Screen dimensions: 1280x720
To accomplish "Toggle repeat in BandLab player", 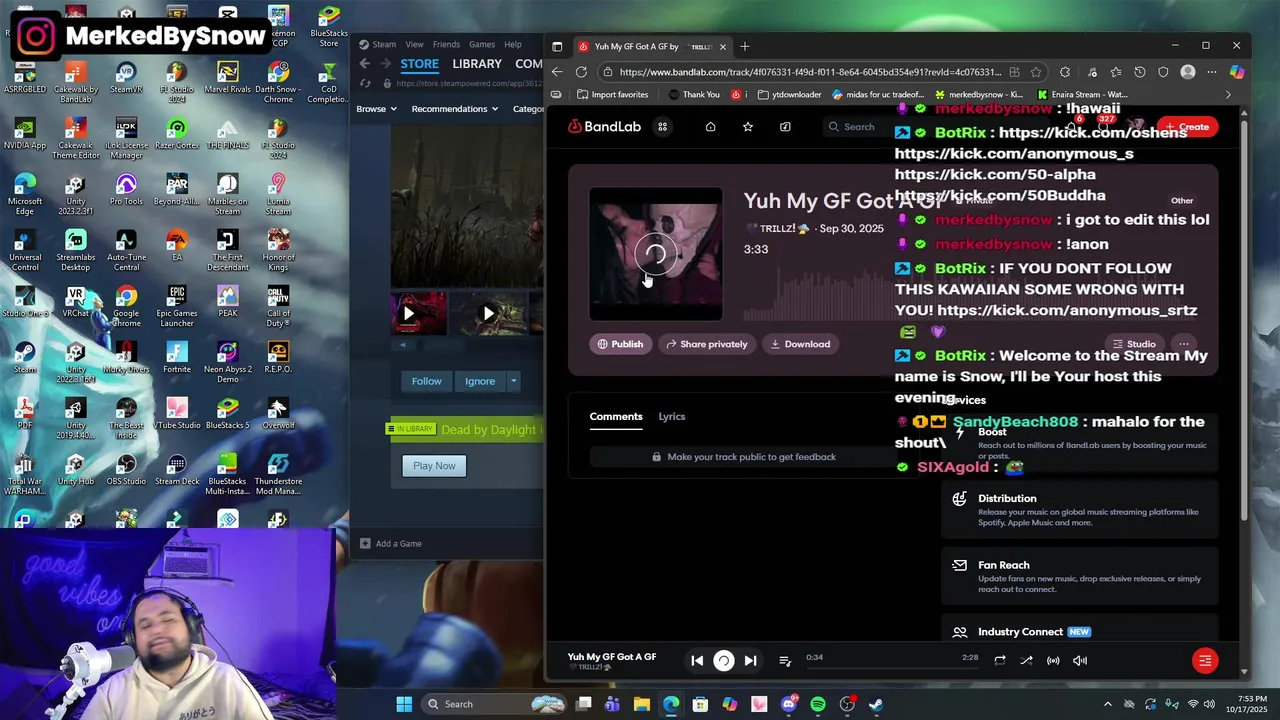I will tap(999, 660).
